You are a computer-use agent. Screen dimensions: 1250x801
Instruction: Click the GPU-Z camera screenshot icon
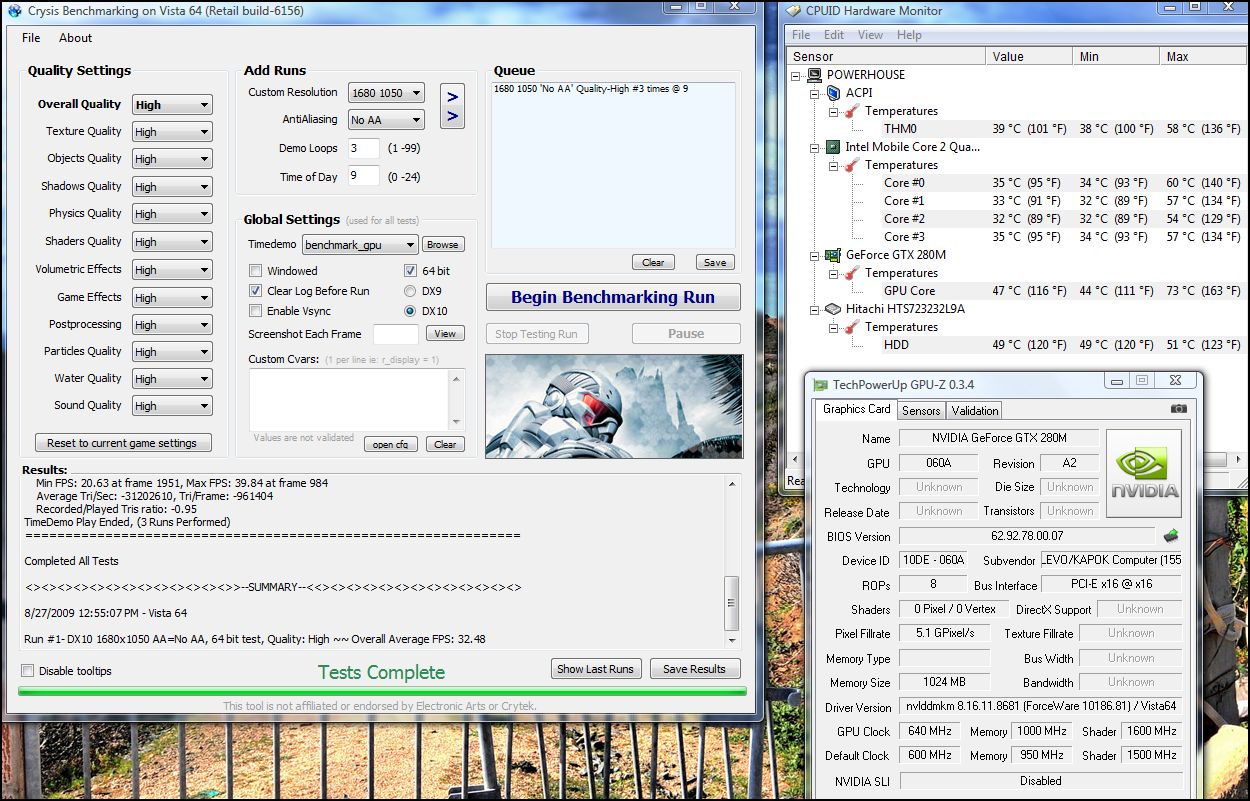[1179, 409]
